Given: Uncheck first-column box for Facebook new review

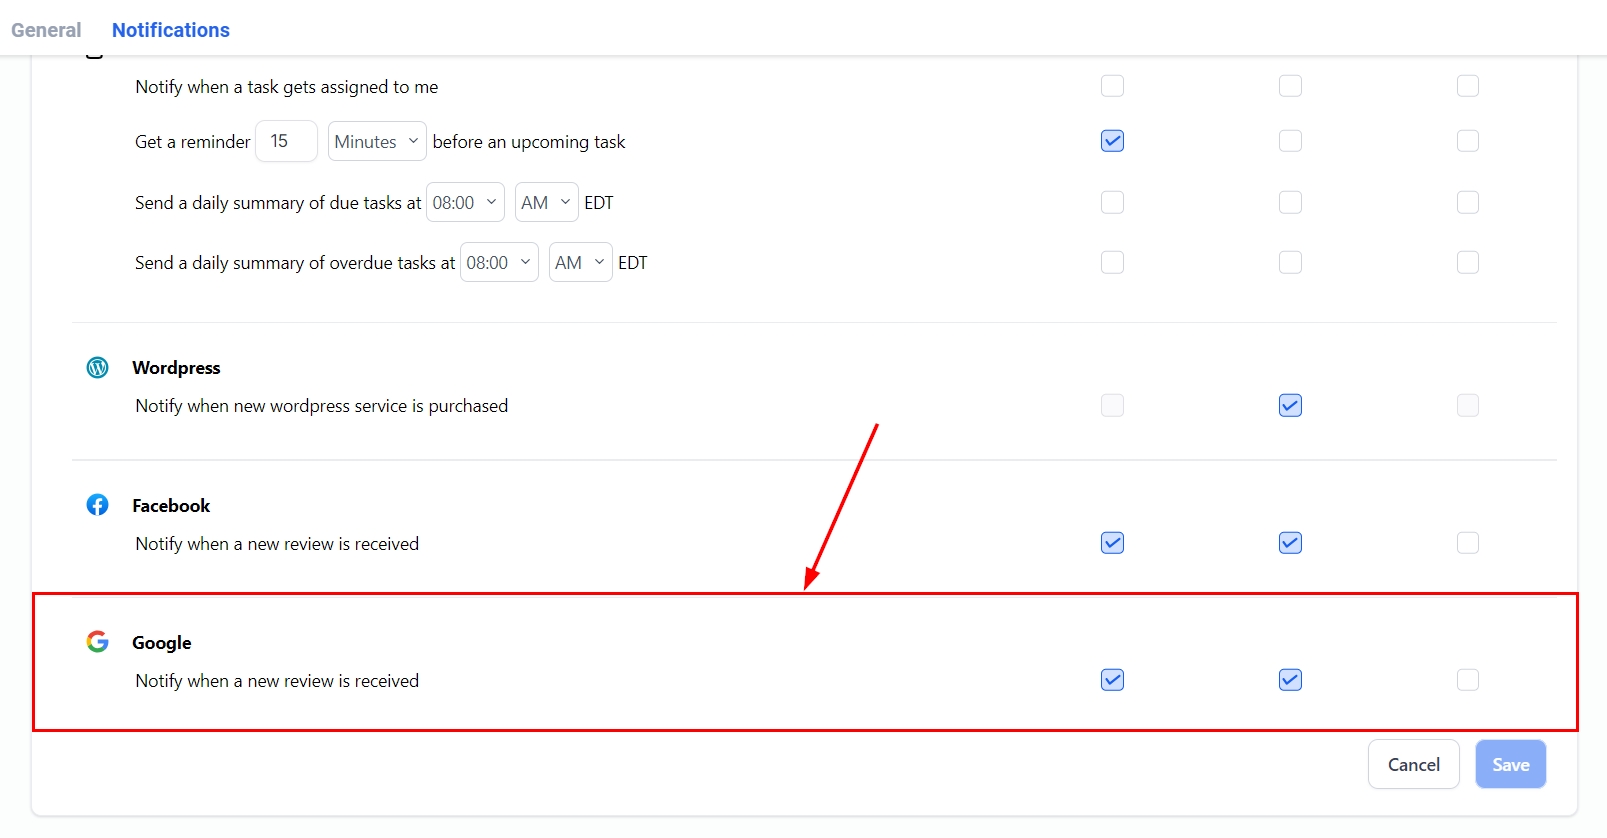Looking at the screenshot, I should tap(1112, 543).
